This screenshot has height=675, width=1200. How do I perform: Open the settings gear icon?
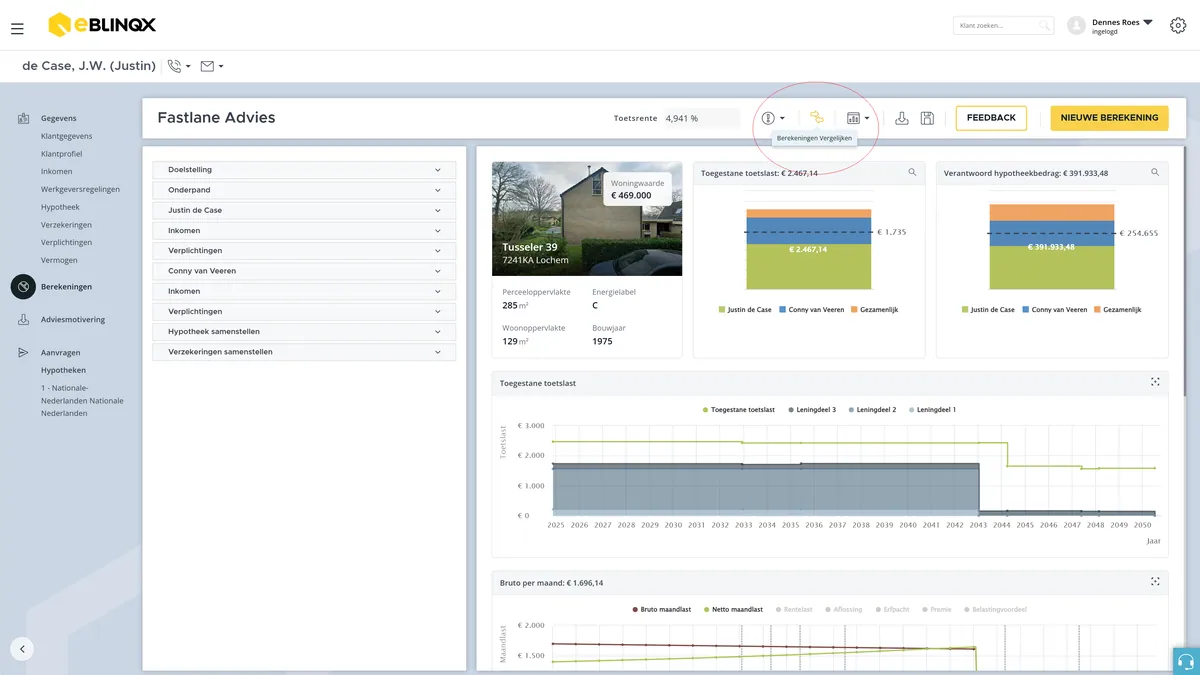[1178, 26]
